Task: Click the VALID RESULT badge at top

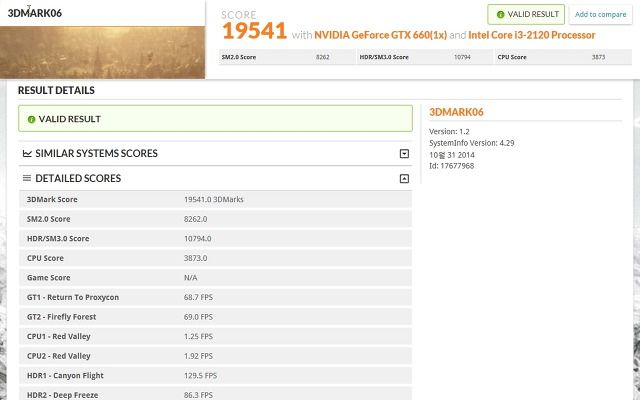Action: (526, 15)
